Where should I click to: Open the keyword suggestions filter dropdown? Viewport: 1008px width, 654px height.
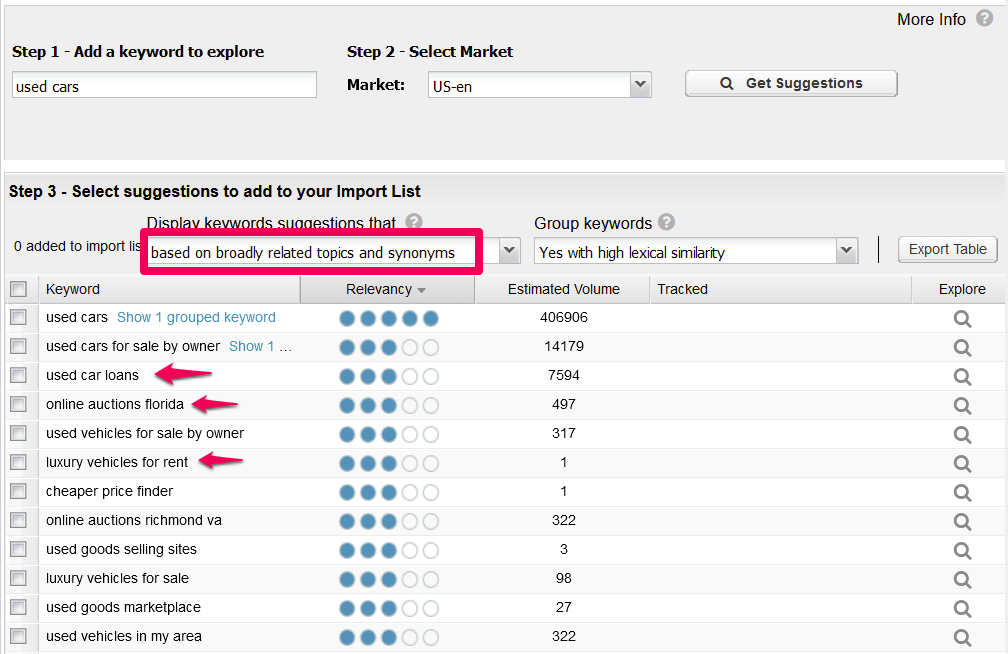point(508,252)
